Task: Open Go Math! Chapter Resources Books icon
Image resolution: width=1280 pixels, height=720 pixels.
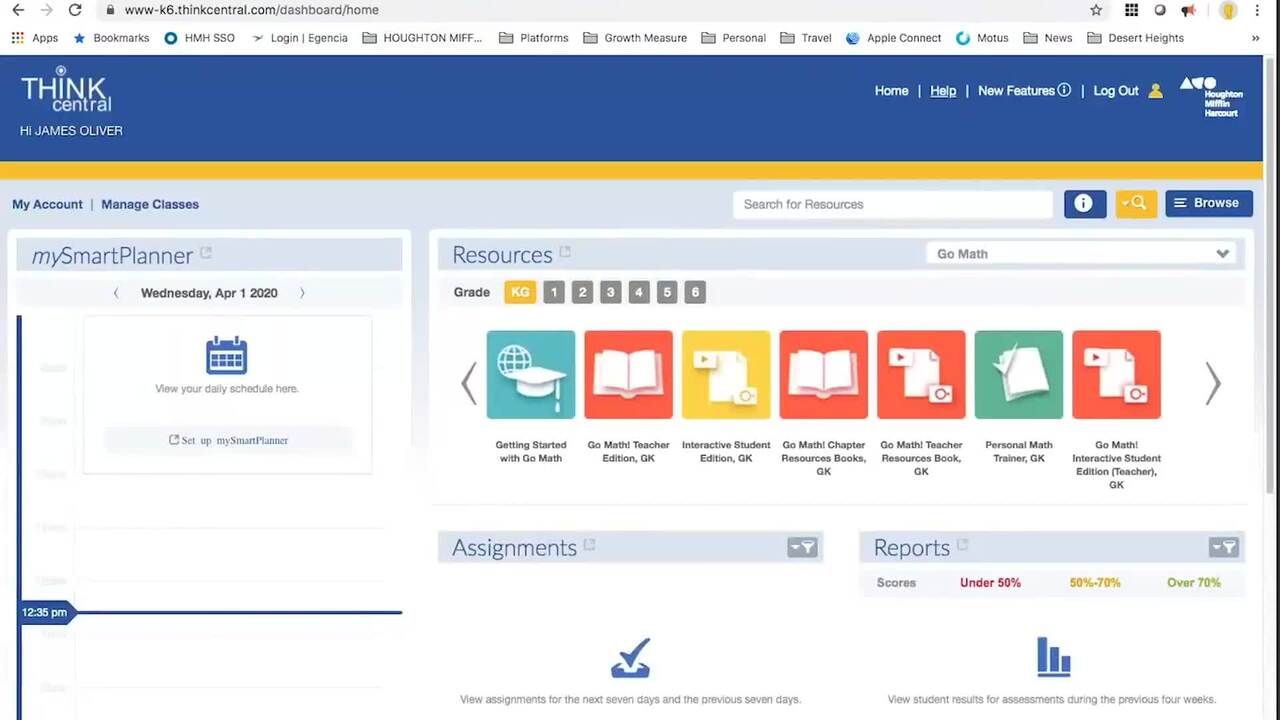Action: (x=824, y=375)
